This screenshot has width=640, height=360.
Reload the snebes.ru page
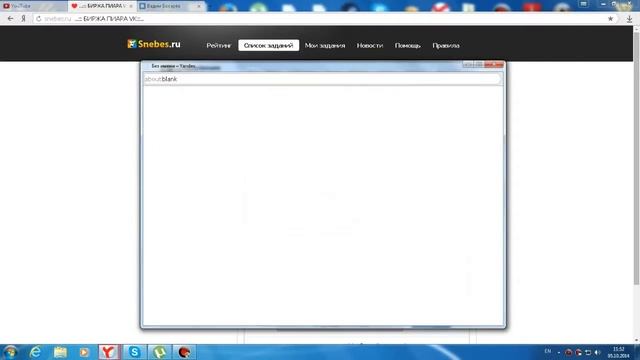tap(39, 19)
